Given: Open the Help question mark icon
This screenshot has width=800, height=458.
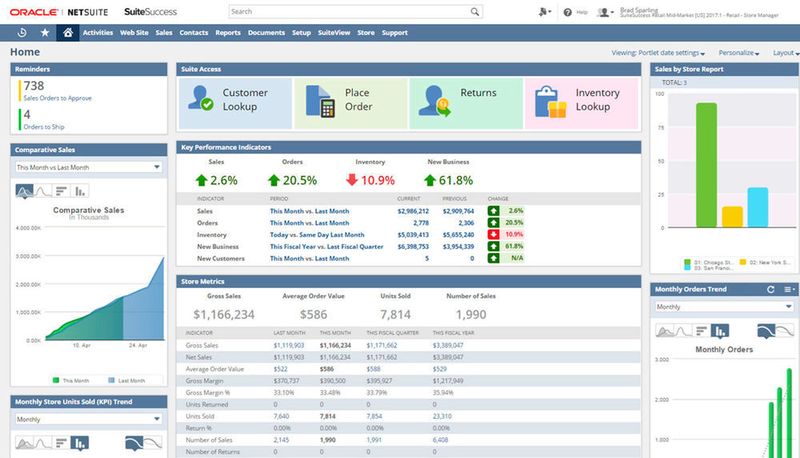Looking at the screenshot, I should 567,12.
